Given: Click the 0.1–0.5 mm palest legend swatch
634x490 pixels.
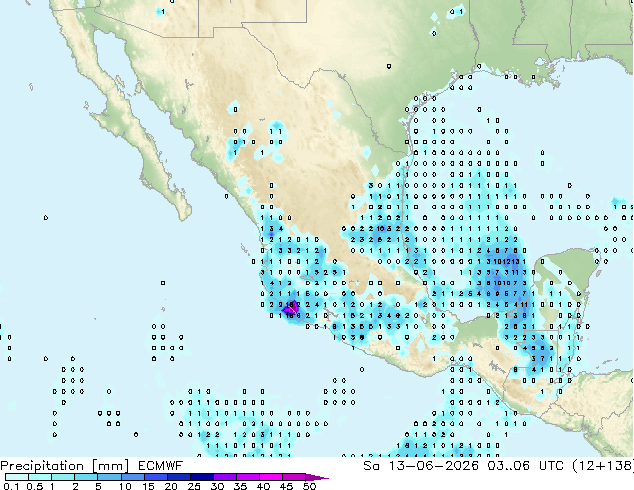Looking at the screenshot, I should (x=17, y=477).
